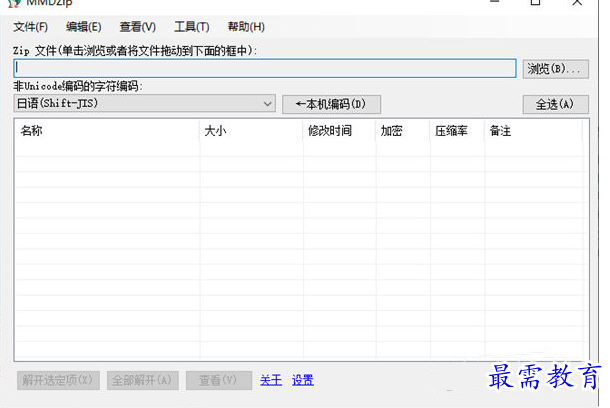Click the 全部解开(A) button
Viewport: 610px width, 408px height.
tap(143, 380)
